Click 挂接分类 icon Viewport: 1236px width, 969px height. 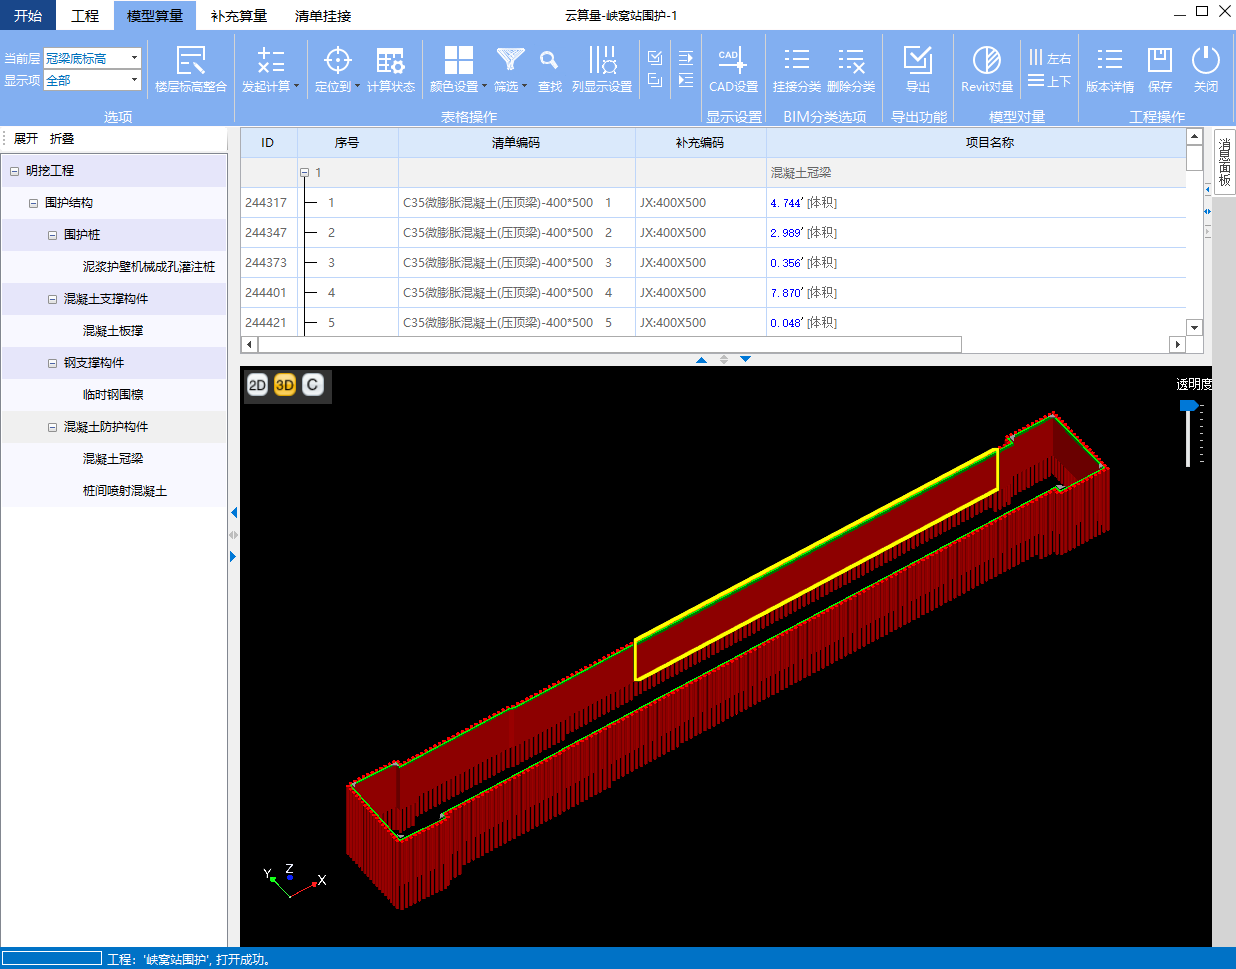(797, 61)
